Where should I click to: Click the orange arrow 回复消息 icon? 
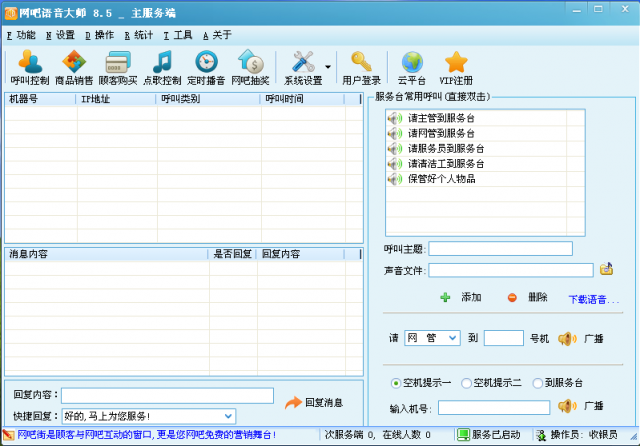(293, 403)
